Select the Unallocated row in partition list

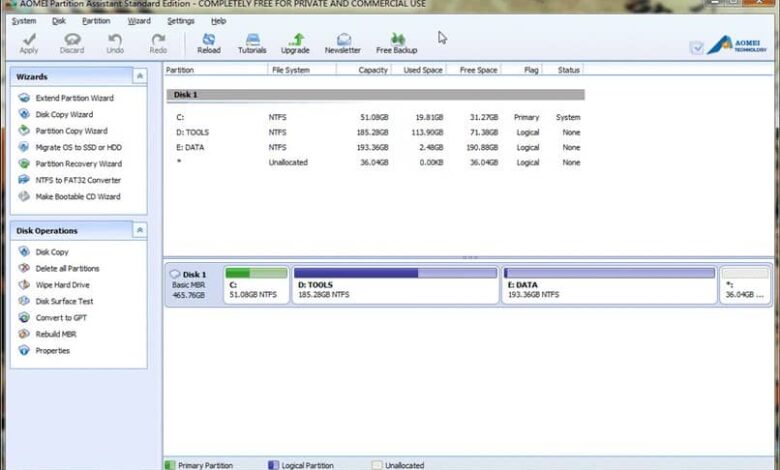click(x=376, y=162)
